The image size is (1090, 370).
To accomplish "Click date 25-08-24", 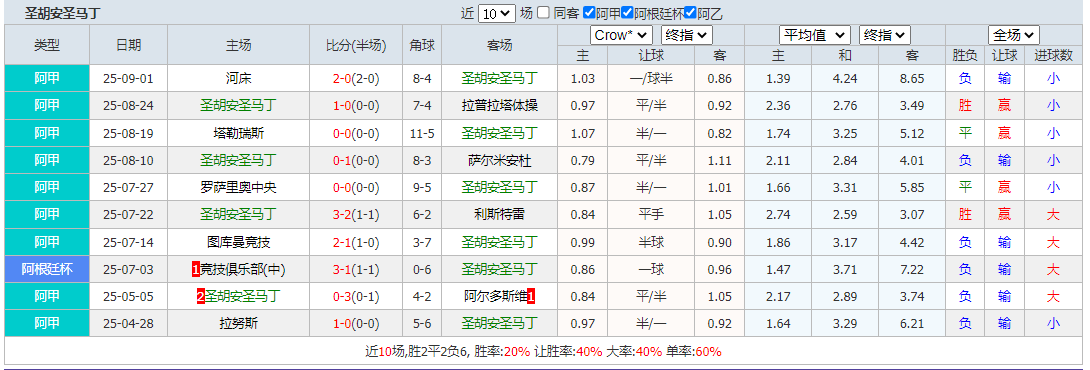I will (x=129, y=106).
